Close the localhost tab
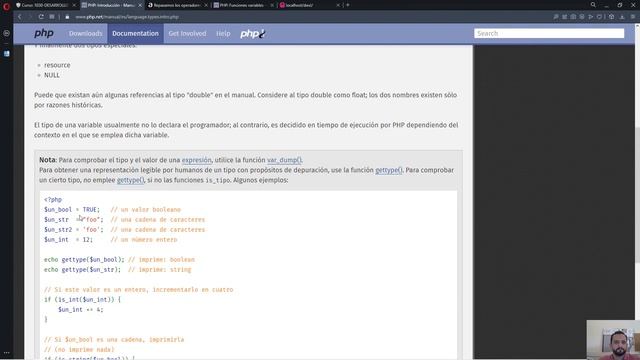 coord(338,5)
